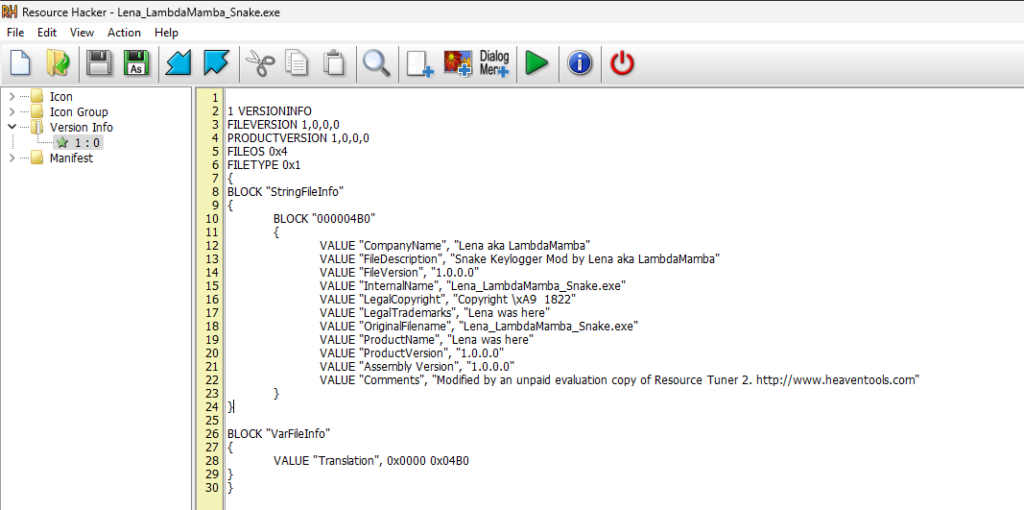This screenshot has height=510, width=1024.
Task: Go to next resource arrow icon
Action: 216,63
